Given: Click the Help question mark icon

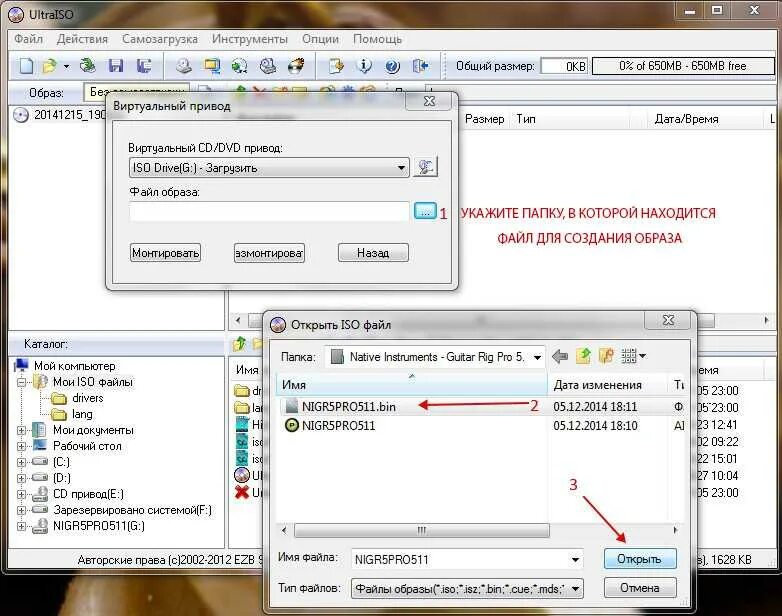Looking at the screenshot, I should point(392,66).
